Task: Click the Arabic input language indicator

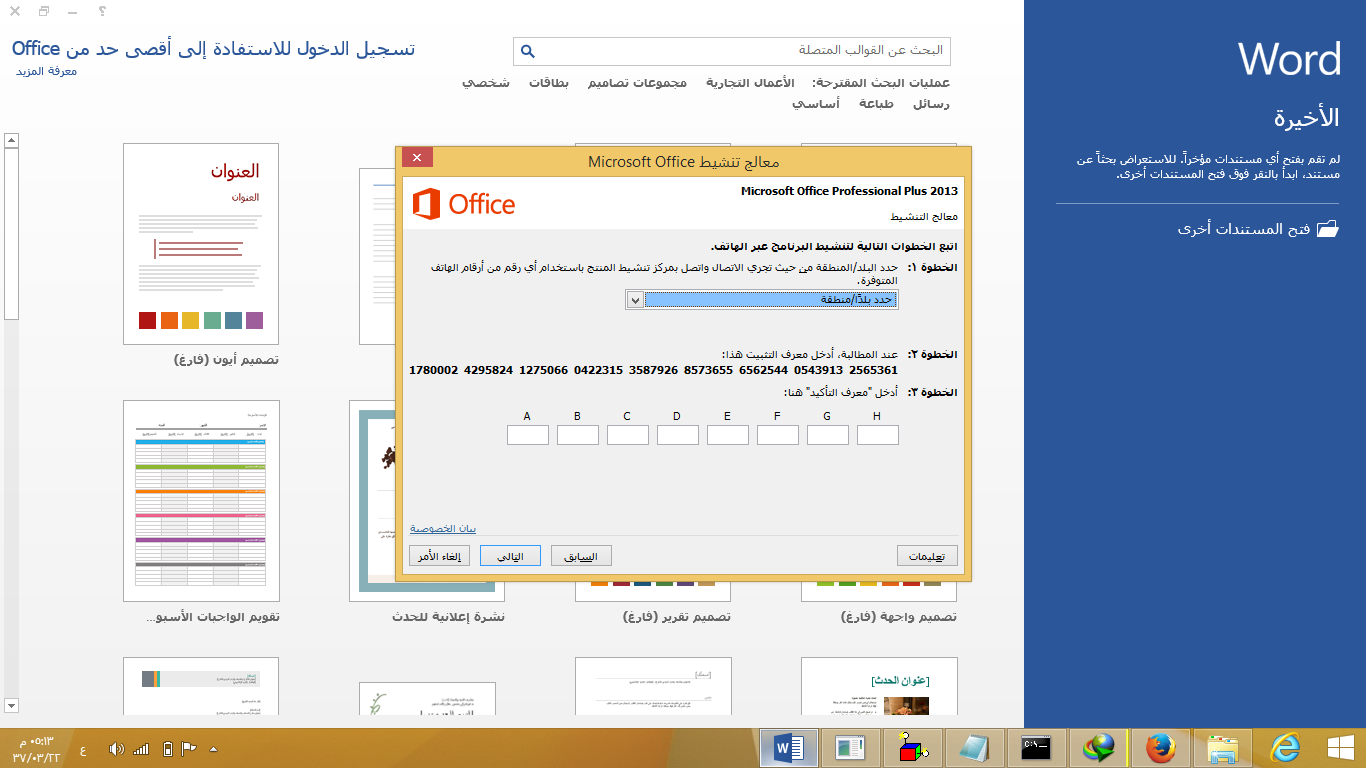Action: pos(82,749)
